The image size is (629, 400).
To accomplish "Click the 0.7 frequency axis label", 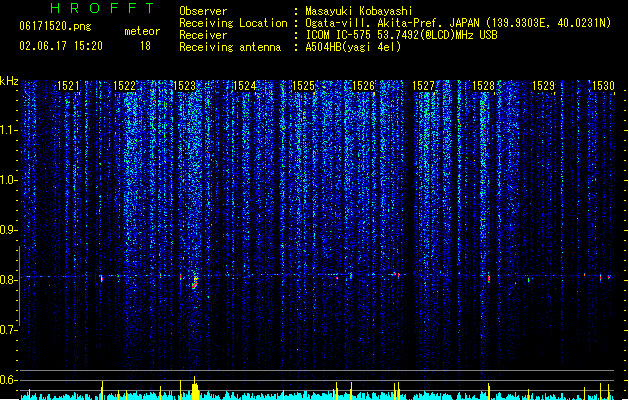I will click(8, 330).
